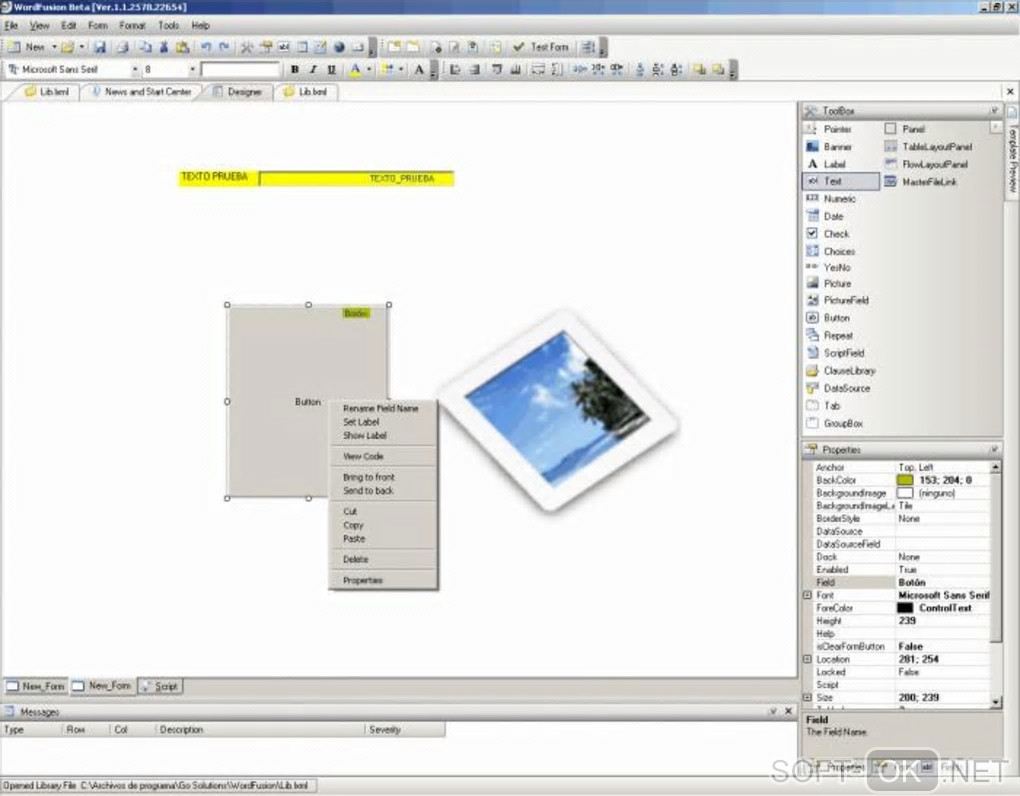Select the ClauseLibrary tool

tap(841, 370)
